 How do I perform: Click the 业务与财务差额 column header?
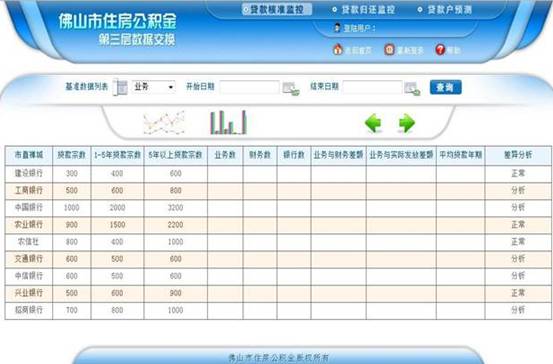click(339, 155)
